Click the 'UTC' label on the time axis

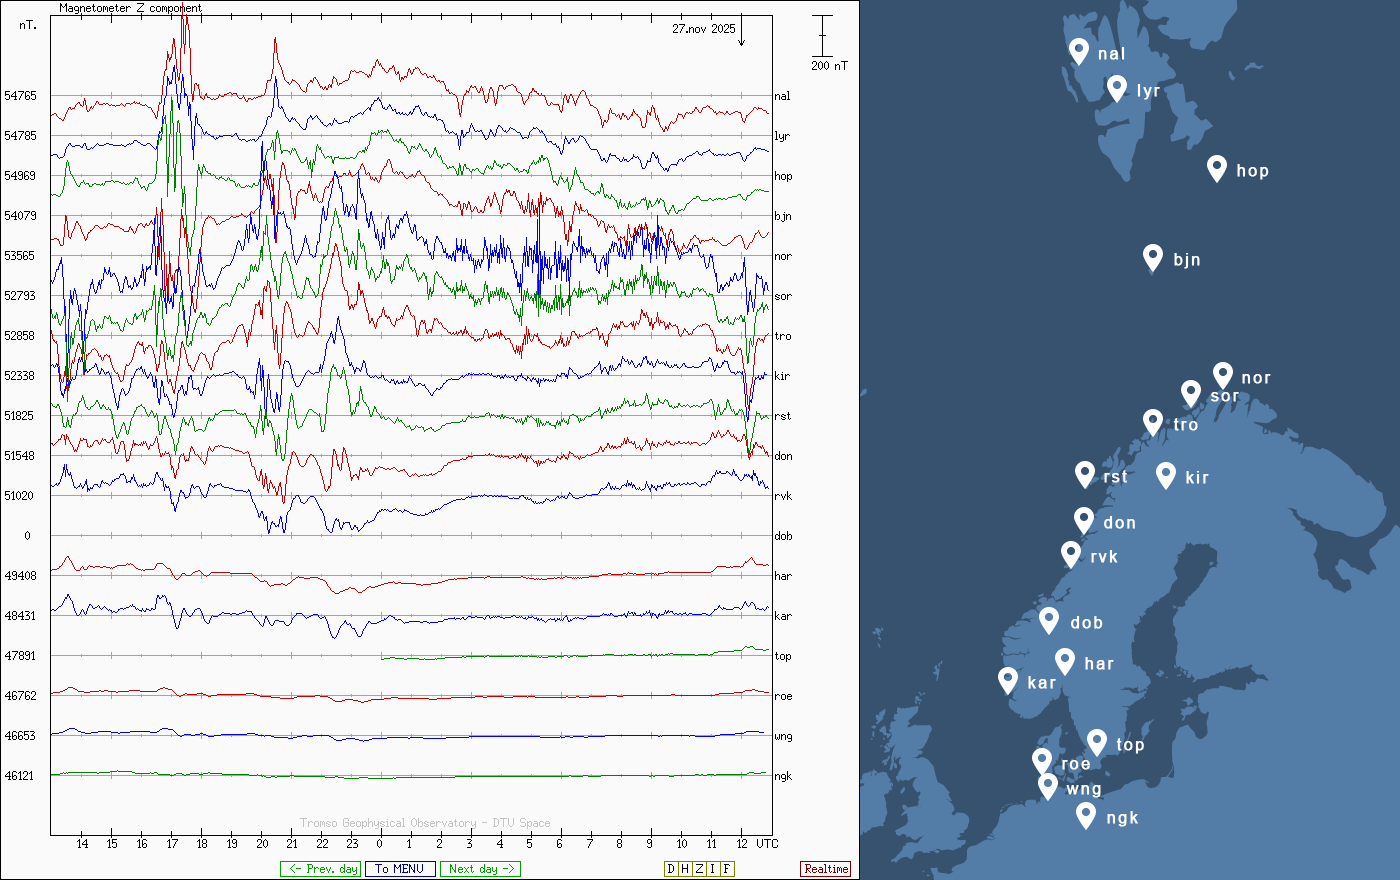767,843
